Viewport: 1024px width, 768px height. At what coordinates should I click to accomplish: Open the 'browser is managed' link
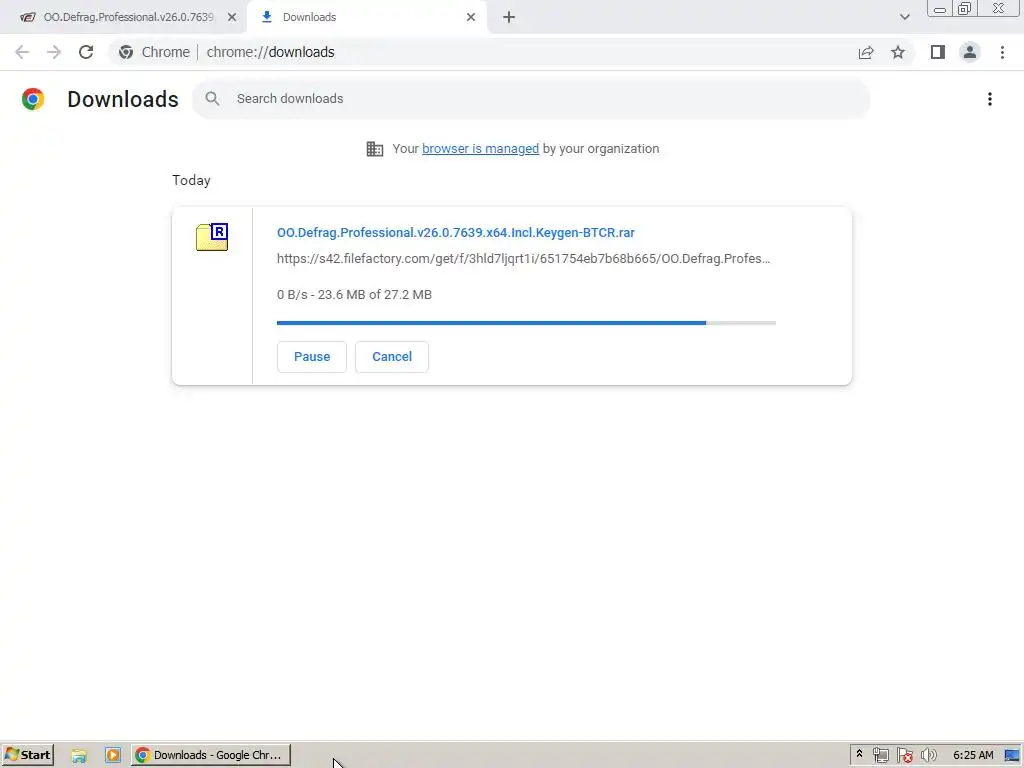point(480,149)
